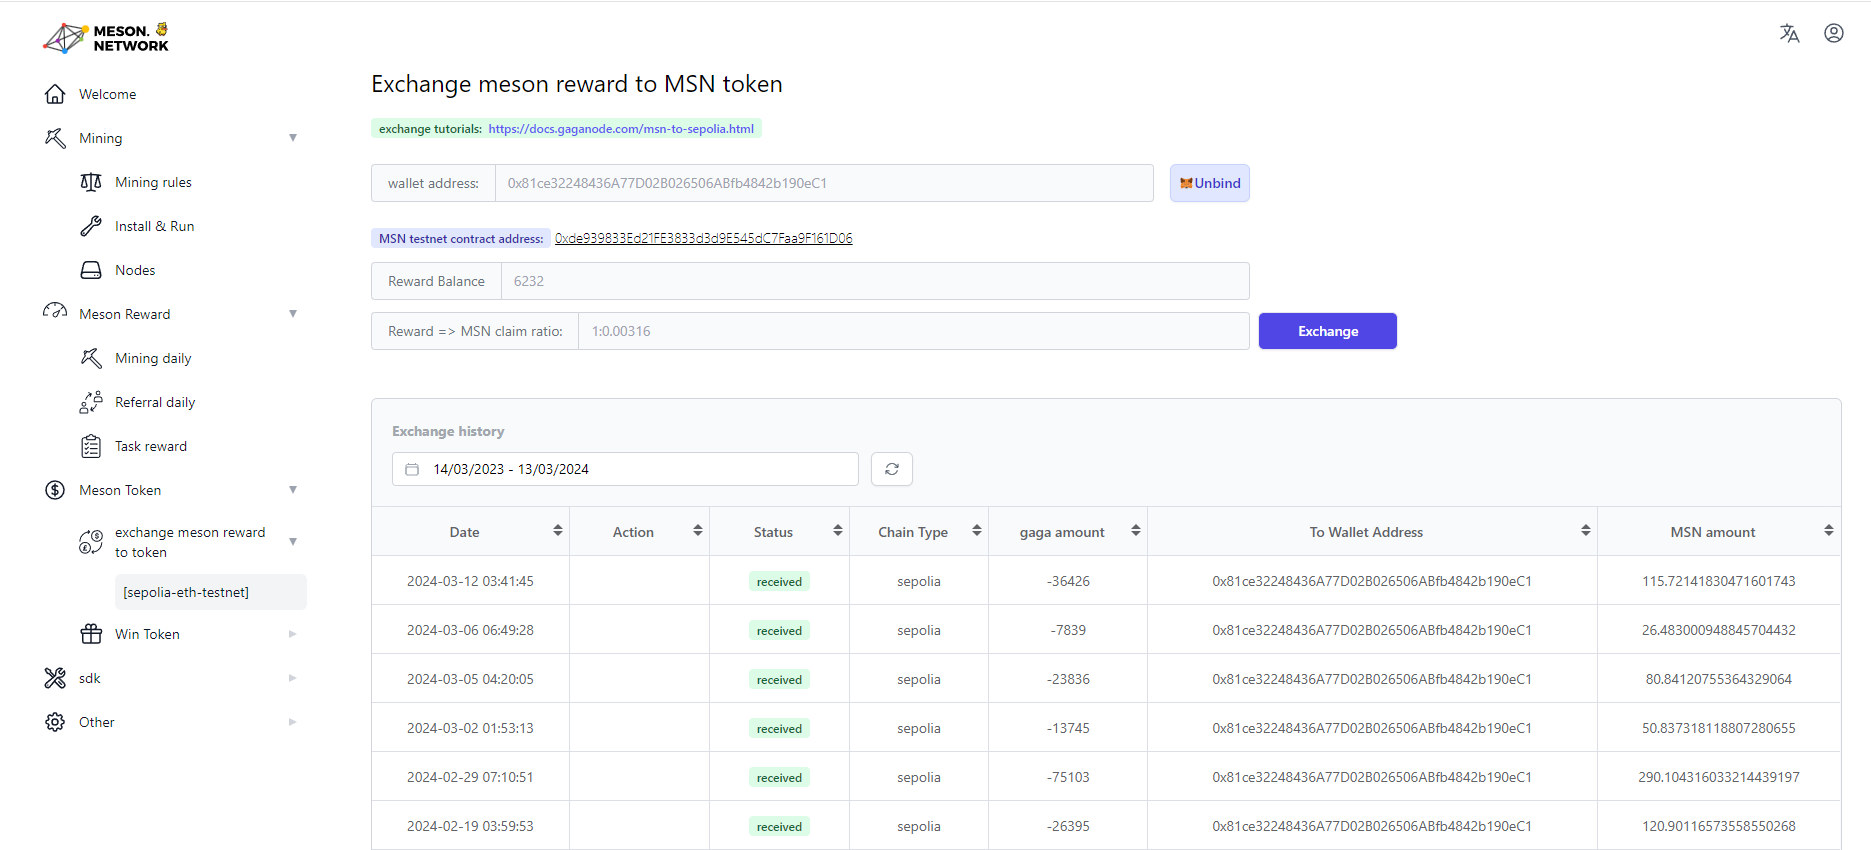This screenshot has height=850, width=1871.
Task: Click MSN amount 50.837318118807280655
Action: pyautogui.click(x=1718, y=728)
